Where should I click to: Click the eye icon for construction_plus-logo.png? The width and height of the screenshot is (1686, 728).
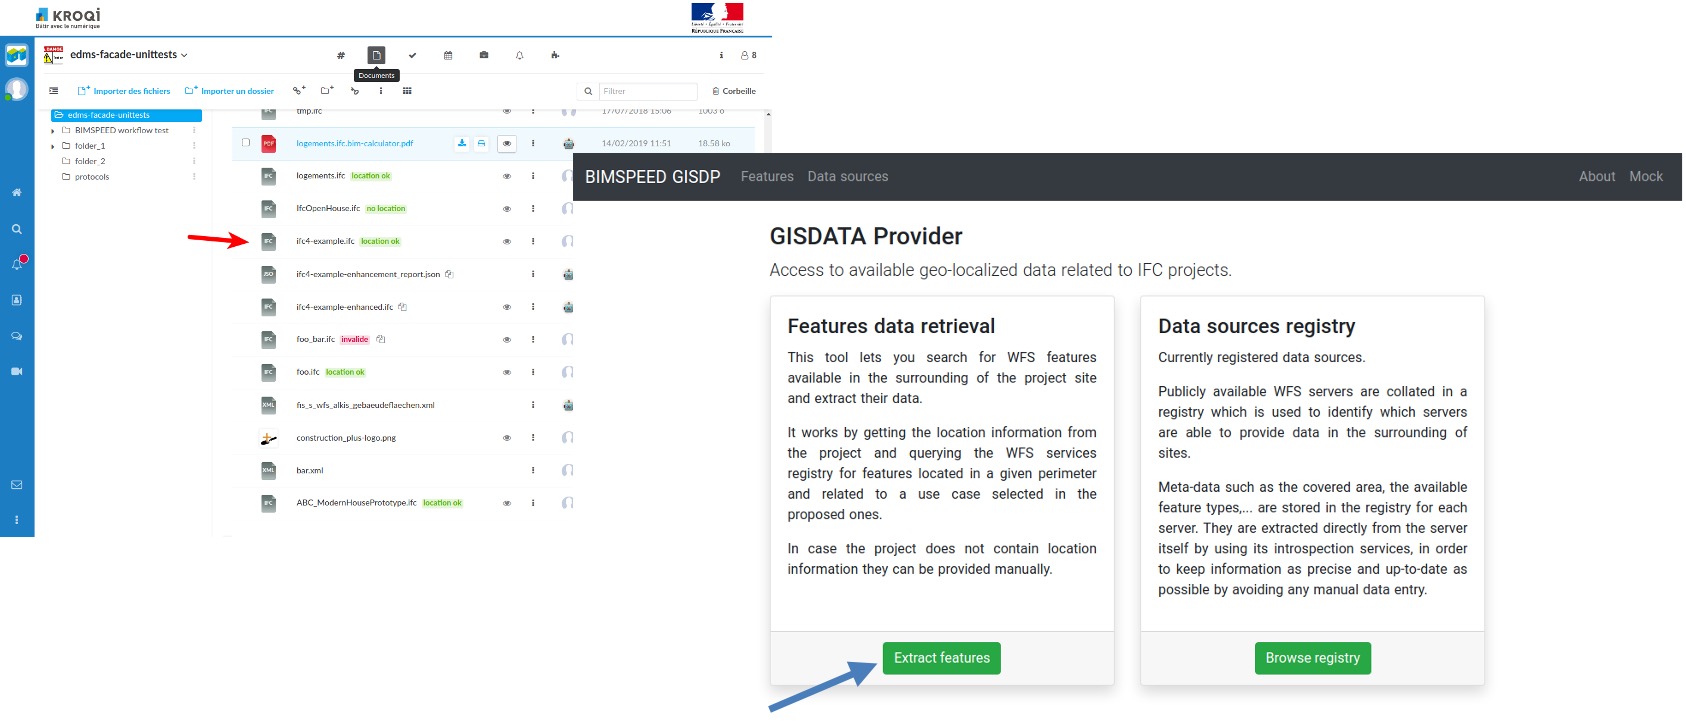pos(507,438)
